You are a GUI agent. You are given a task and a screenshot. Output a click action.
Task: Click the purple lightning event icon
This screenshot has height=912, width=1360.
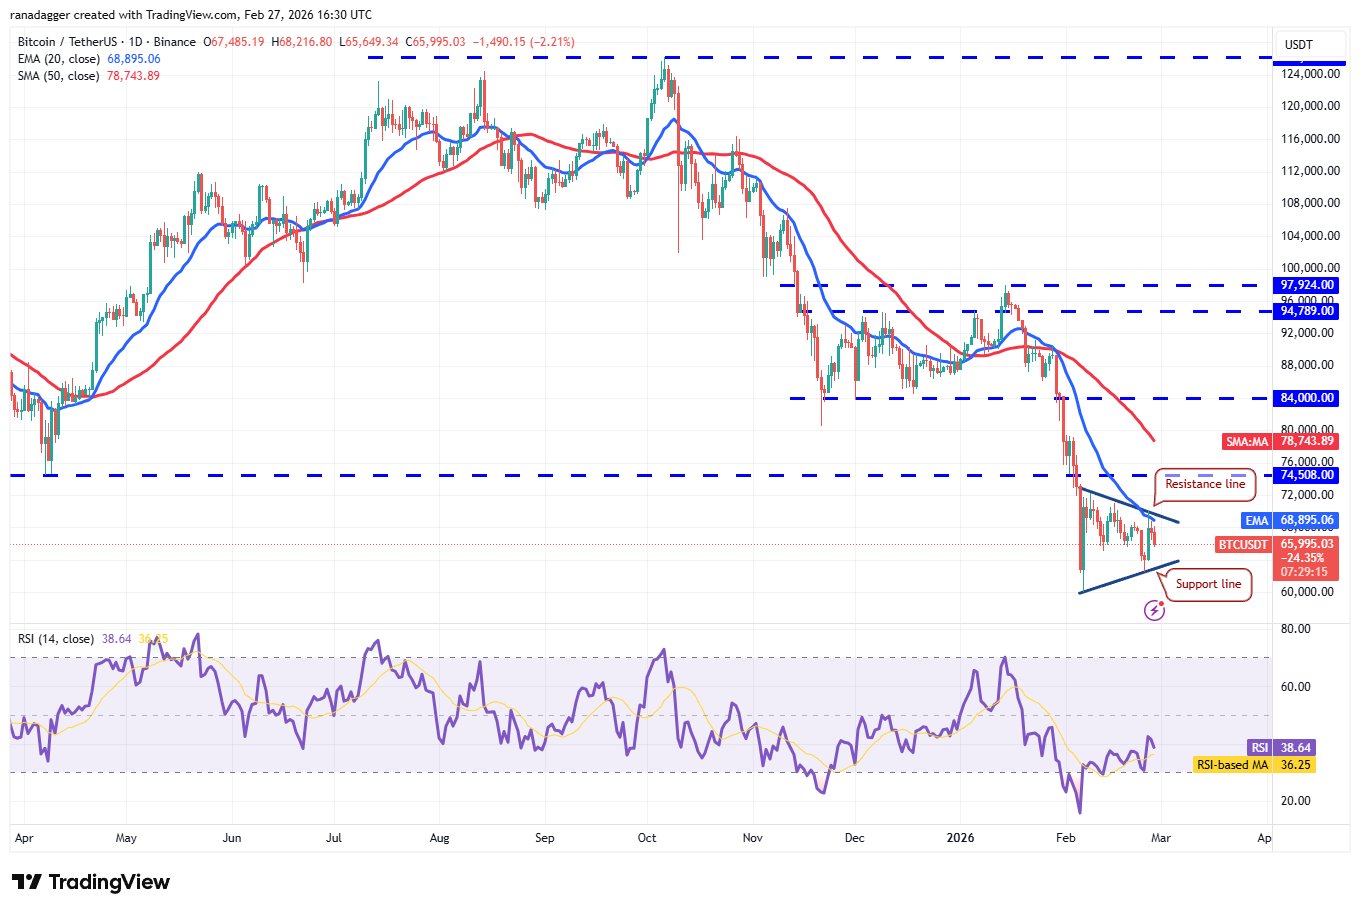click(1154, 610)
